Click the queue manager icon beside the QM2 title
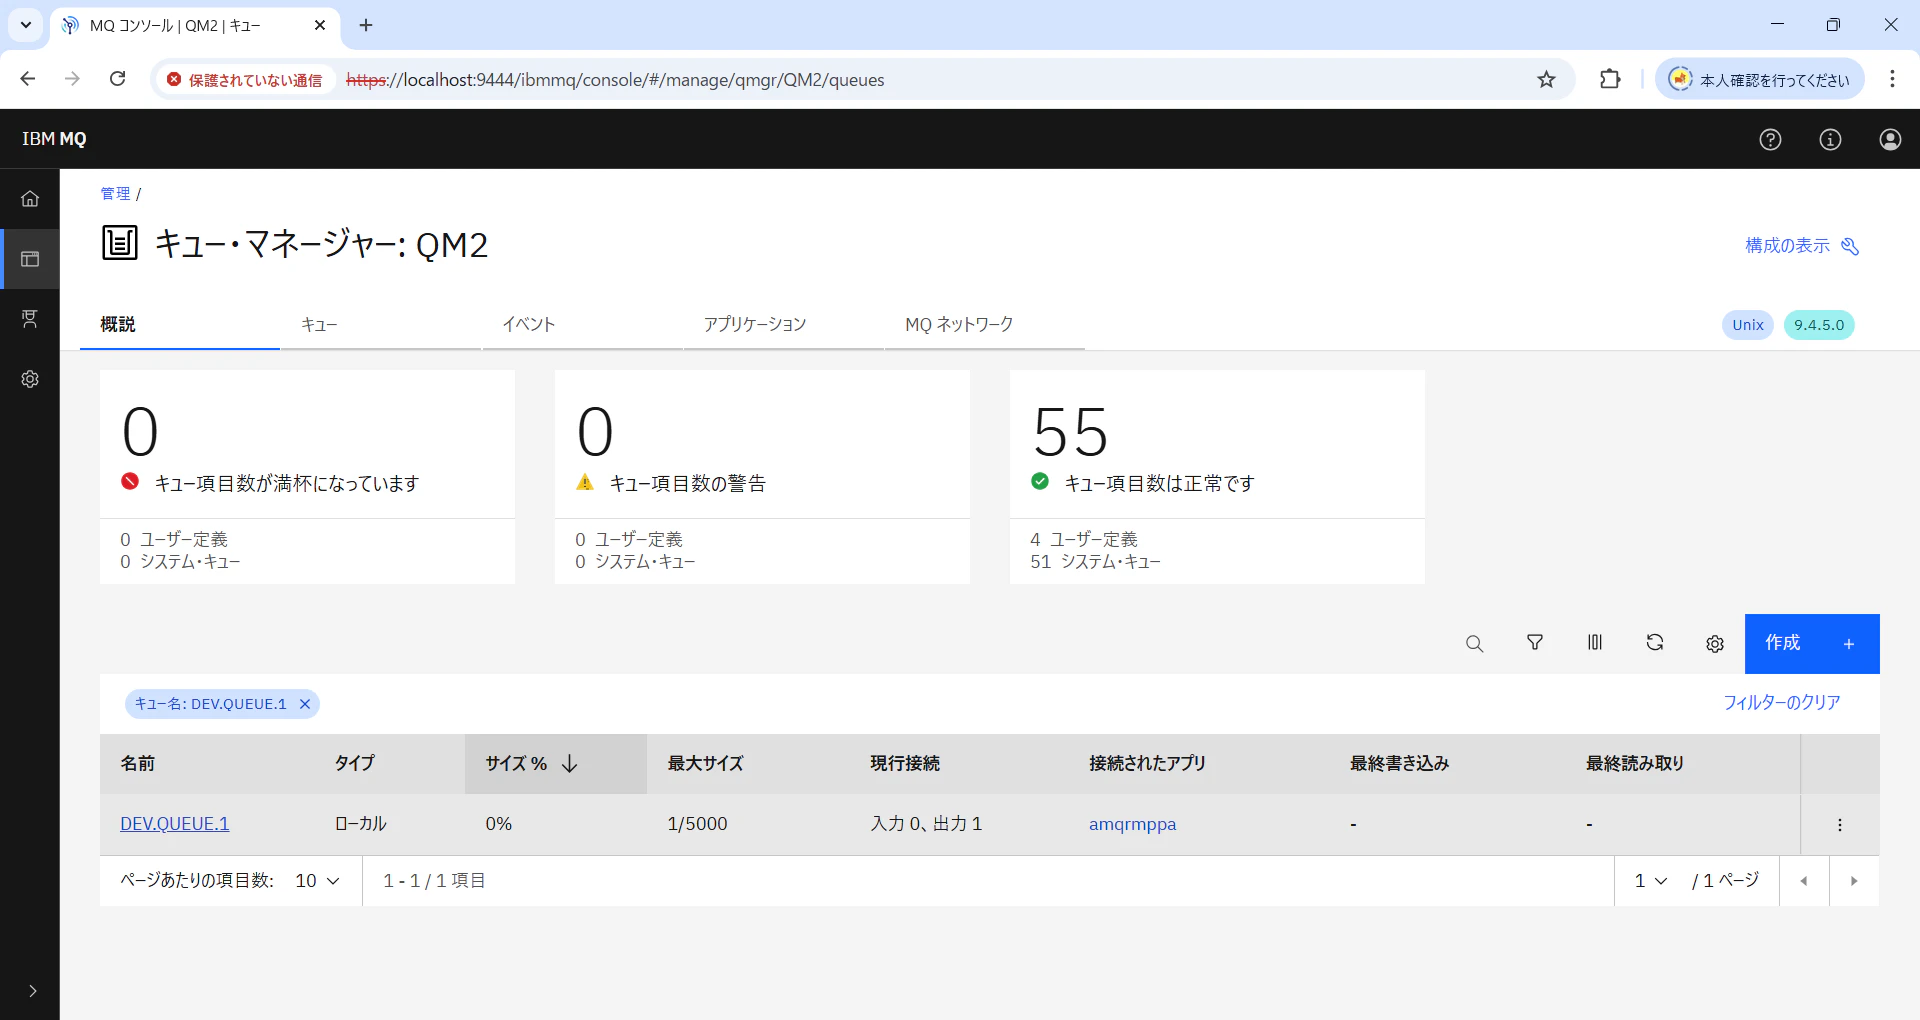The height and width of the screenshot is (1020, 1920). (119, 243)
